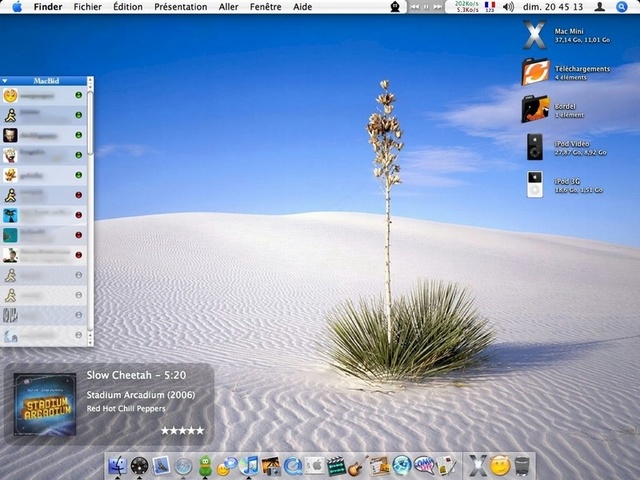The height and width of the screenshot is (480, 640).
Task: Open GarageBand guitar icon in dock
Action: [358, 466]
